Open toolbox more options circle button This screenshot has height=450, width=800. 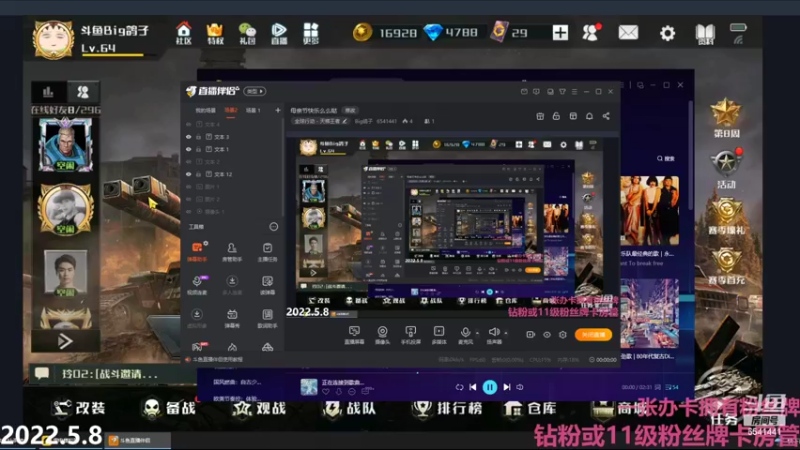[x=273, y=227]
